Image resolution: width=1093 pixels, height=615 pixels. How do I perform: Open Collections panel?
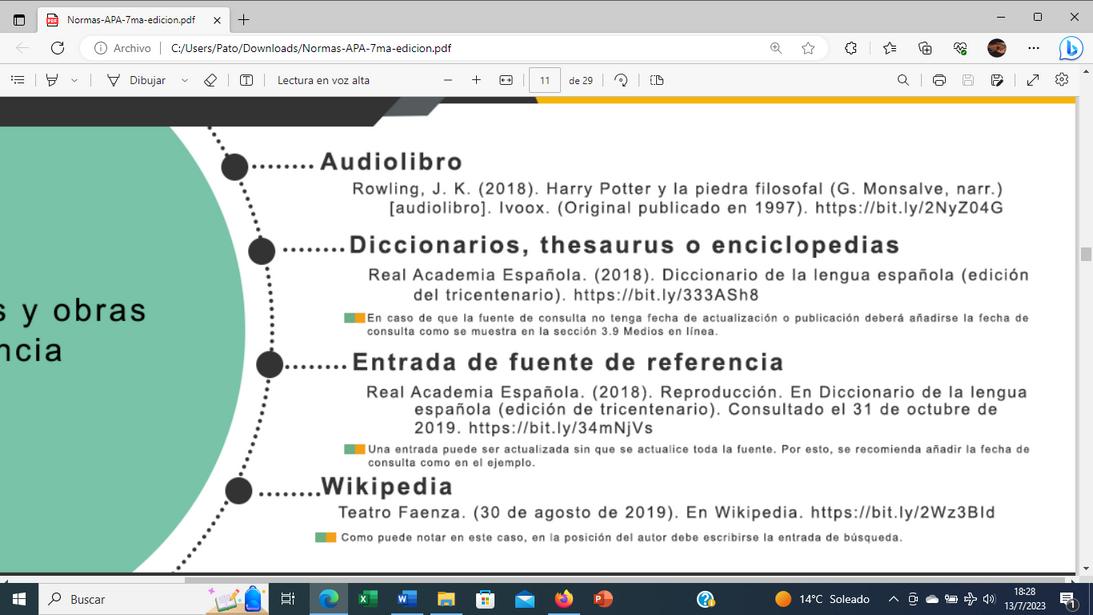(x=925, y=47)
